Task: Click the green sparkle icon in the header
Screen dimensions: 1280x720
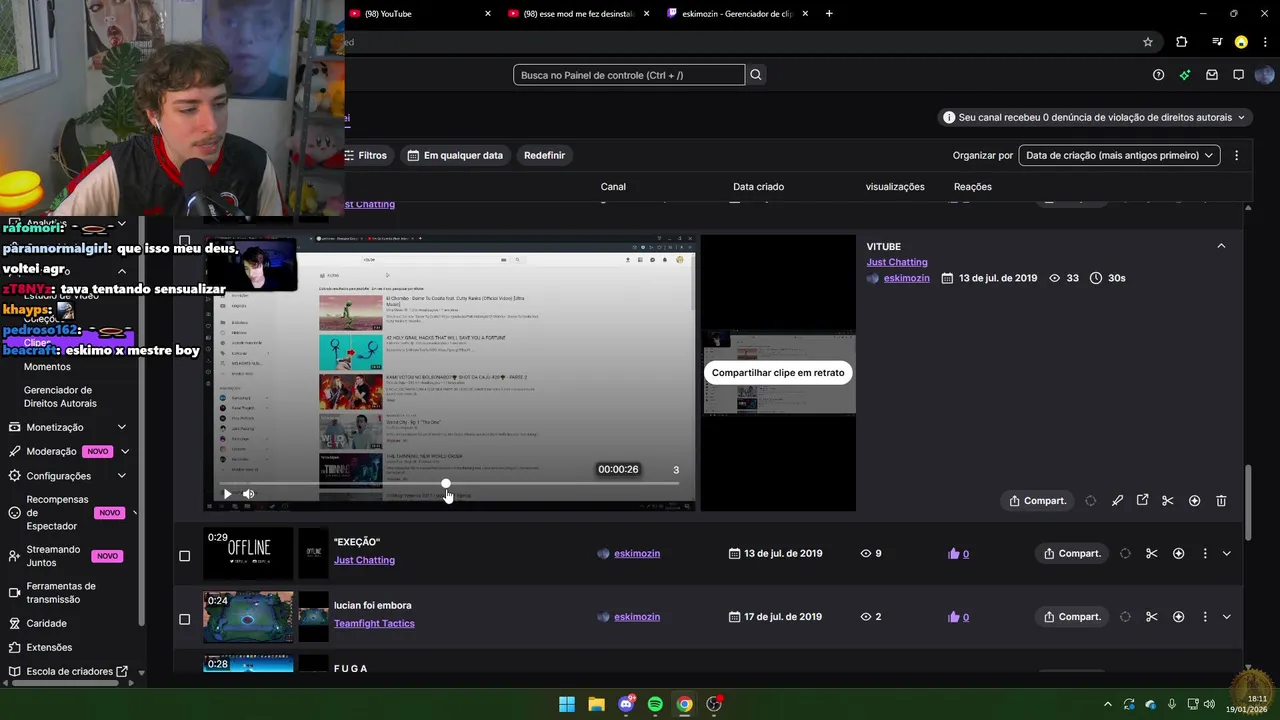Action: 1185,75
